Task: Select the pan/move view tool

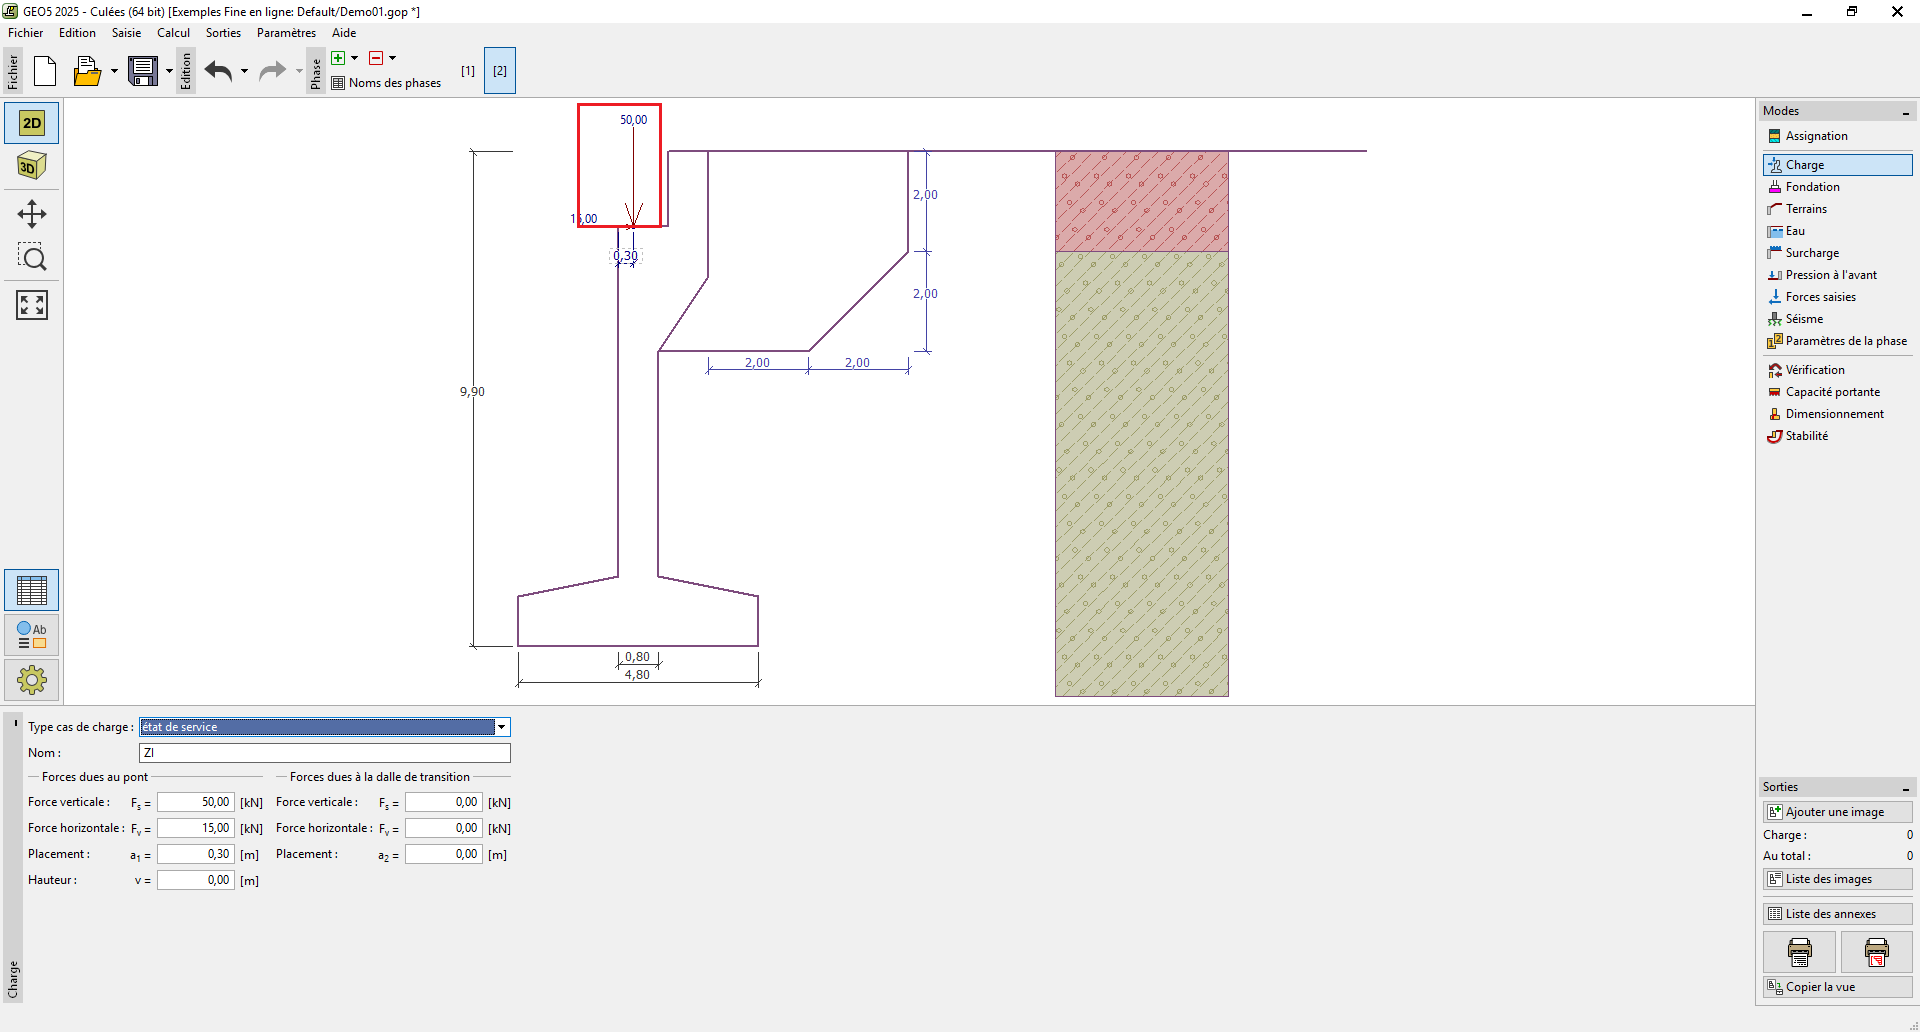Action: [x=32, y=214]
